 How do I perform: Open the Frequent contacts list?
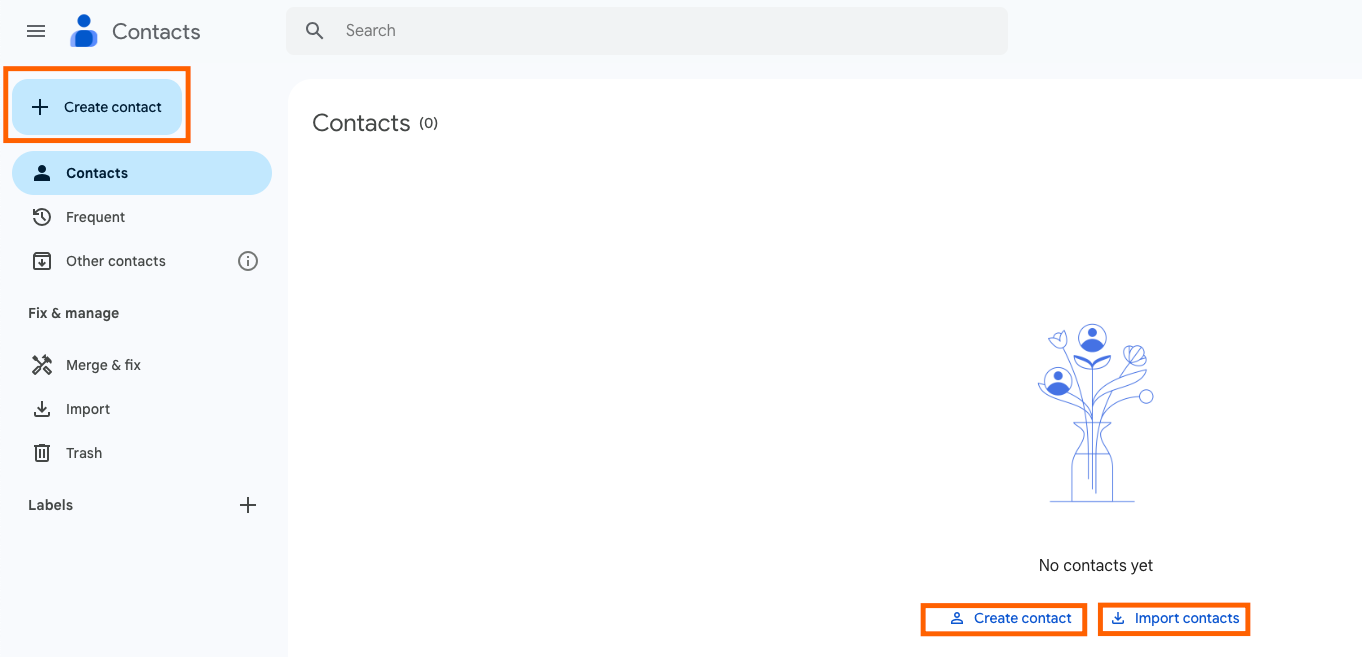pos(142,217)
